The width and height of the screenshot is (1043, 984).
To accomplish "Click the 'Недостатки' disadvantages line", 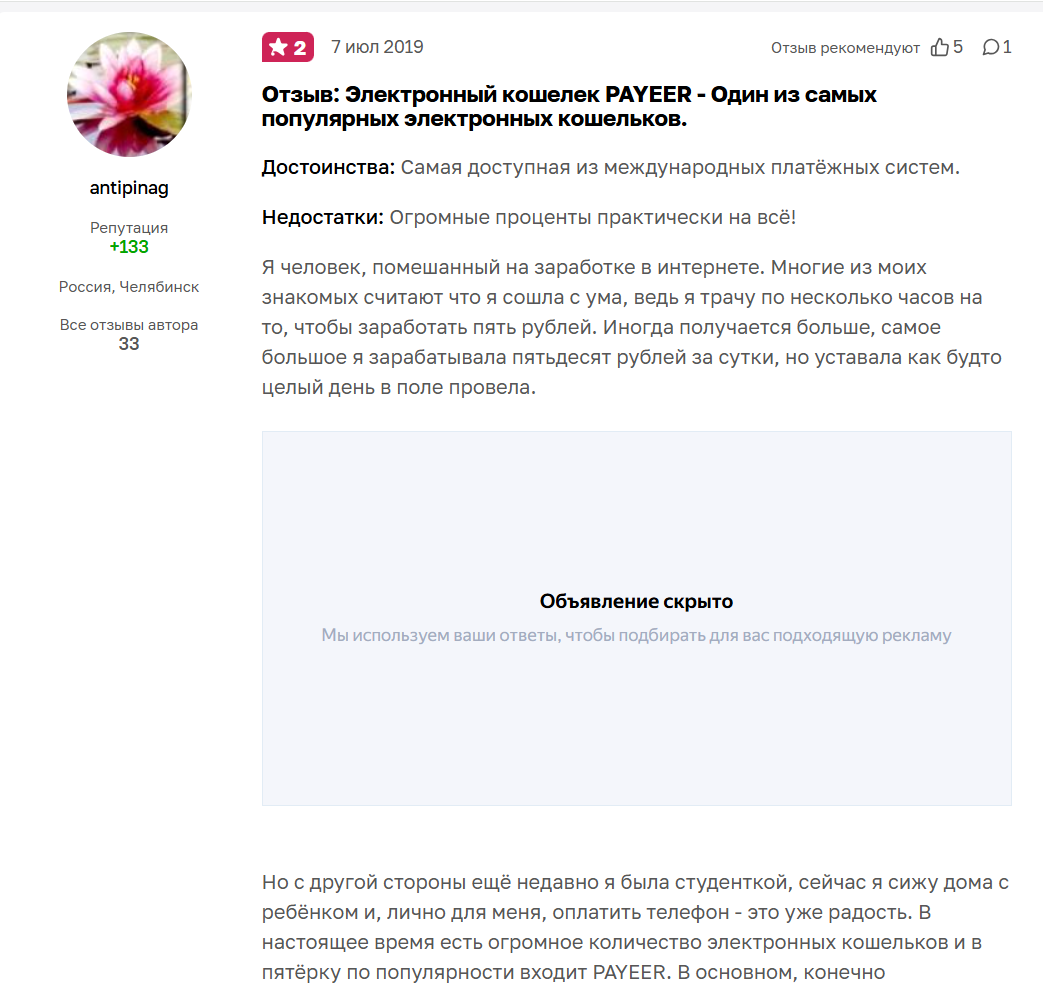I will point(529,217).
